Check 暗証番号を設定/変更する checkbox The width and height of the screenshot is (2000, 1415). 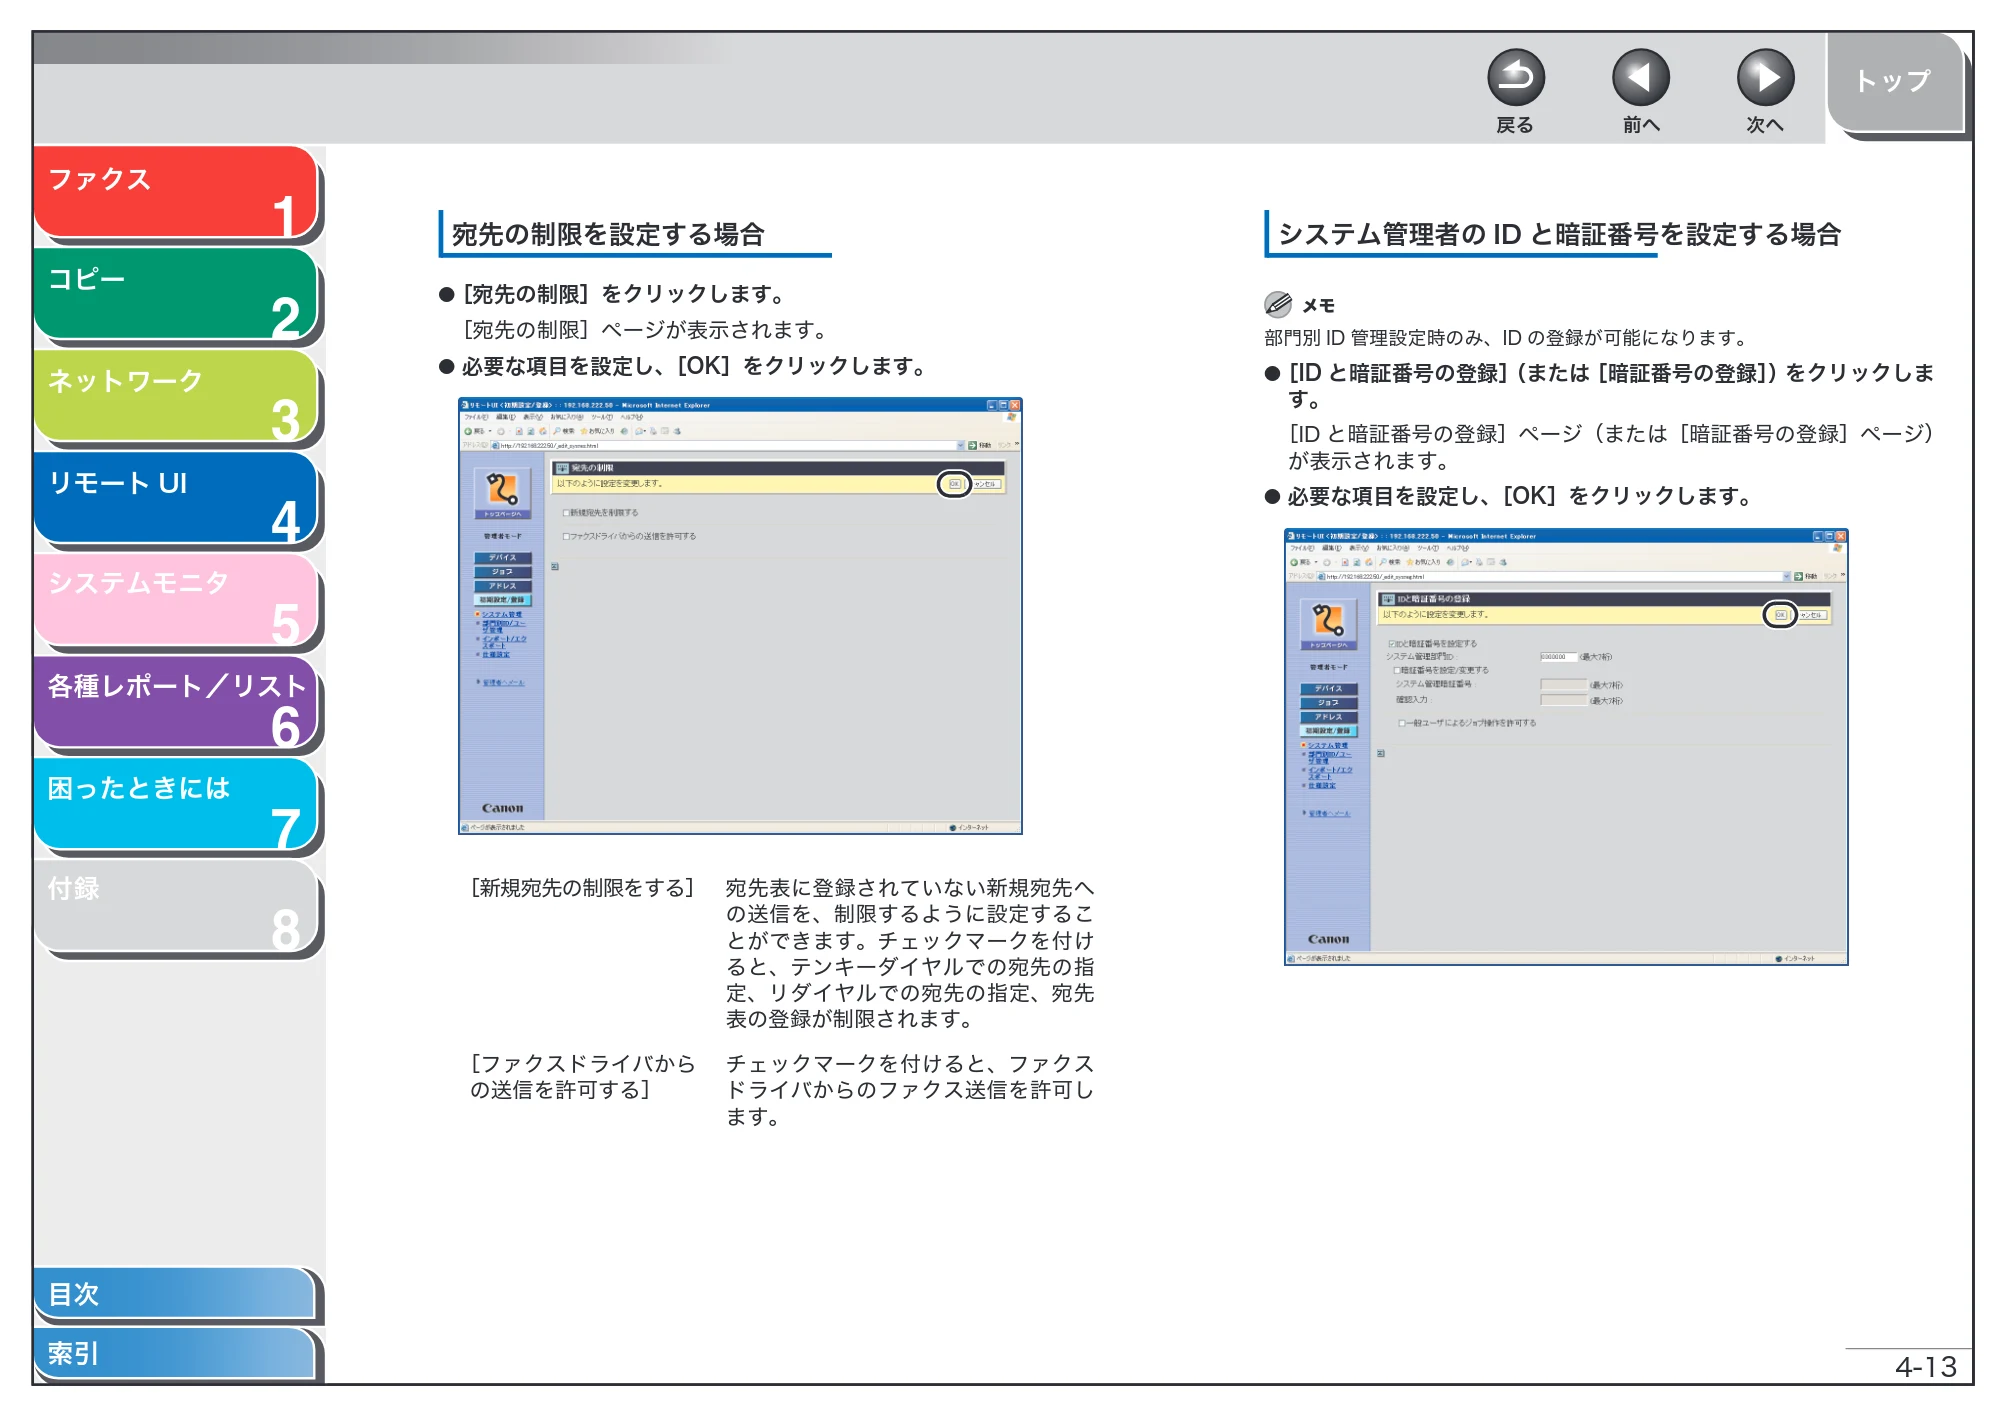pyautogui.click(x=1397, y=670)
